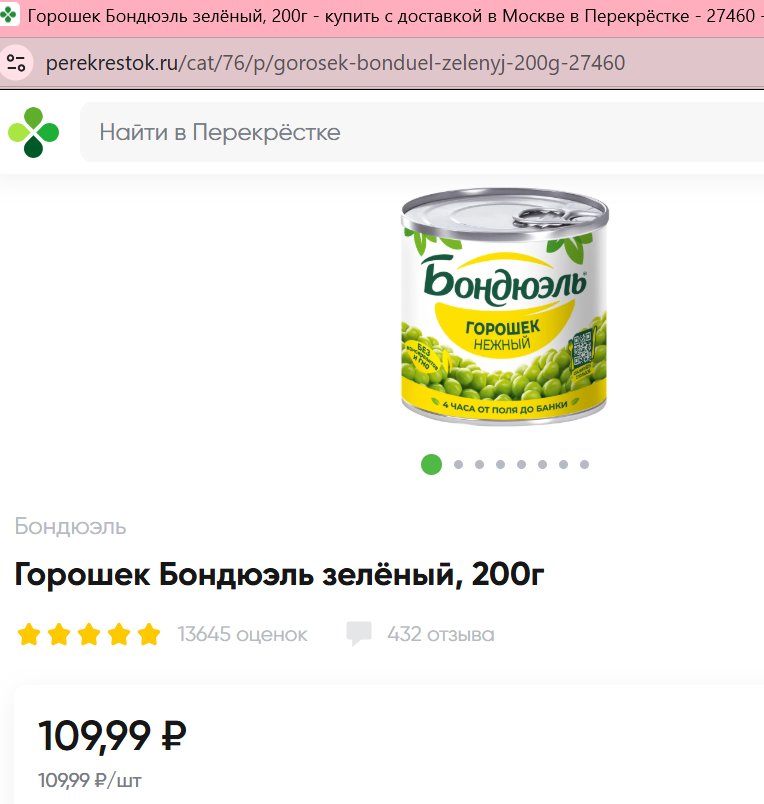Select the last image carousel dot
Image resolution: width=764 pixels, height=804 pixels.
584,465
